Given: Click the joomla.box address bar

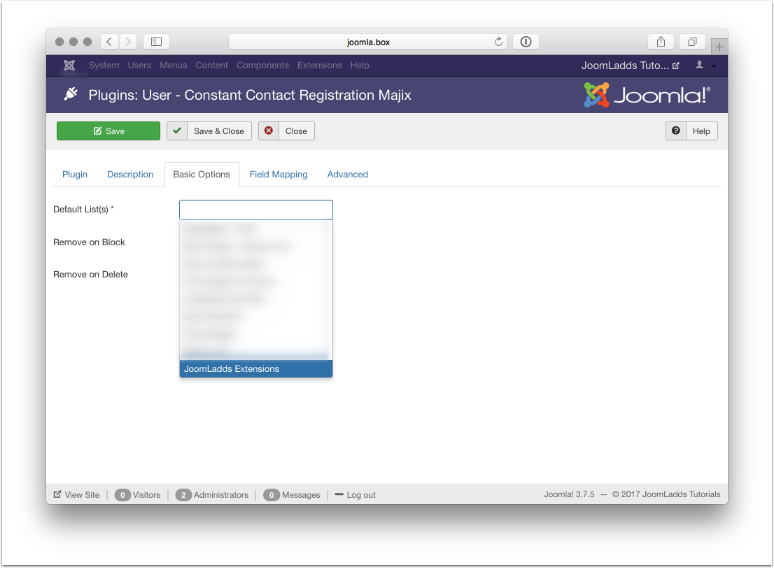Looking at the screenshot, I should [x=368, y=42].
